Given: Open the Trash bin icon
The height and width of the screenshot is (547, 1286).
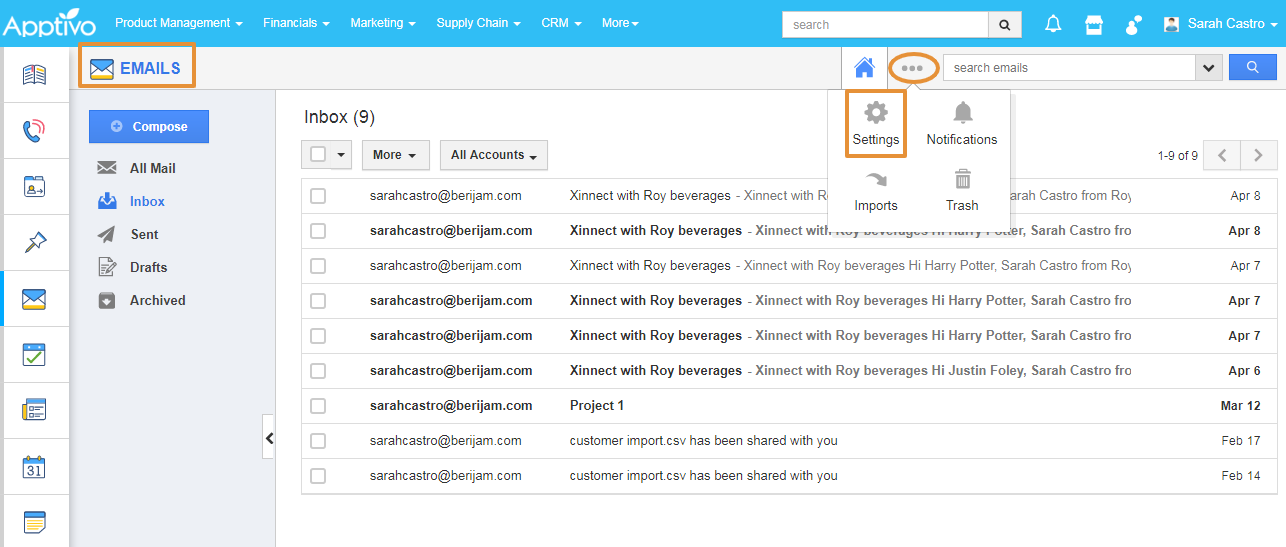Looking at the screenshot, I should click(962, 181).
